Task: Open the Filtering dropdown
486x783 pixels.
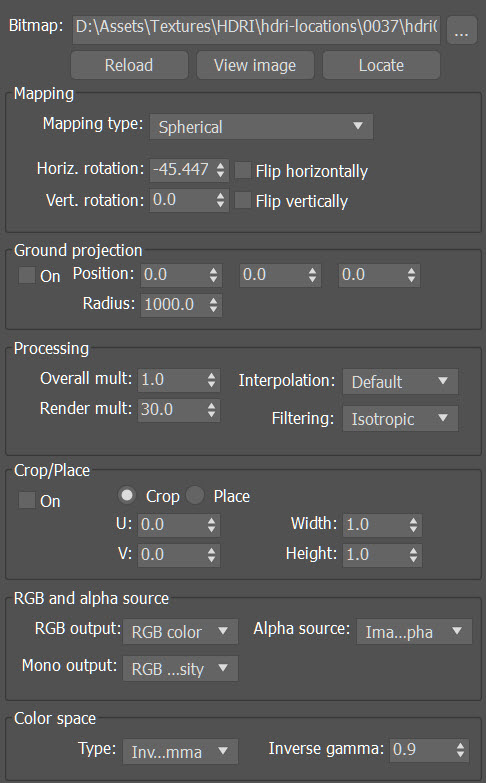Action: click(400, 418)
